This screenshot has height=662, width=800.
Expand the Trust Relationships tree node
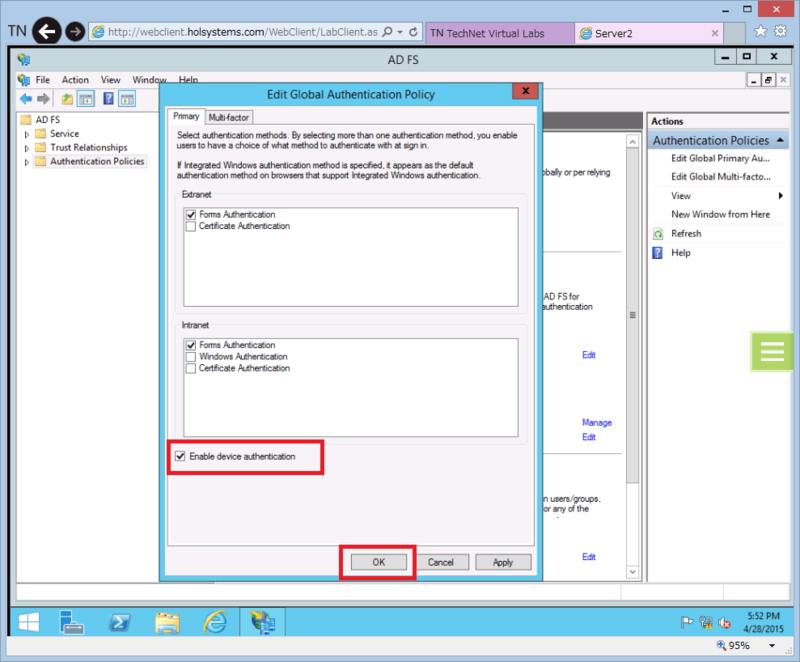click(x=27, y=148)
